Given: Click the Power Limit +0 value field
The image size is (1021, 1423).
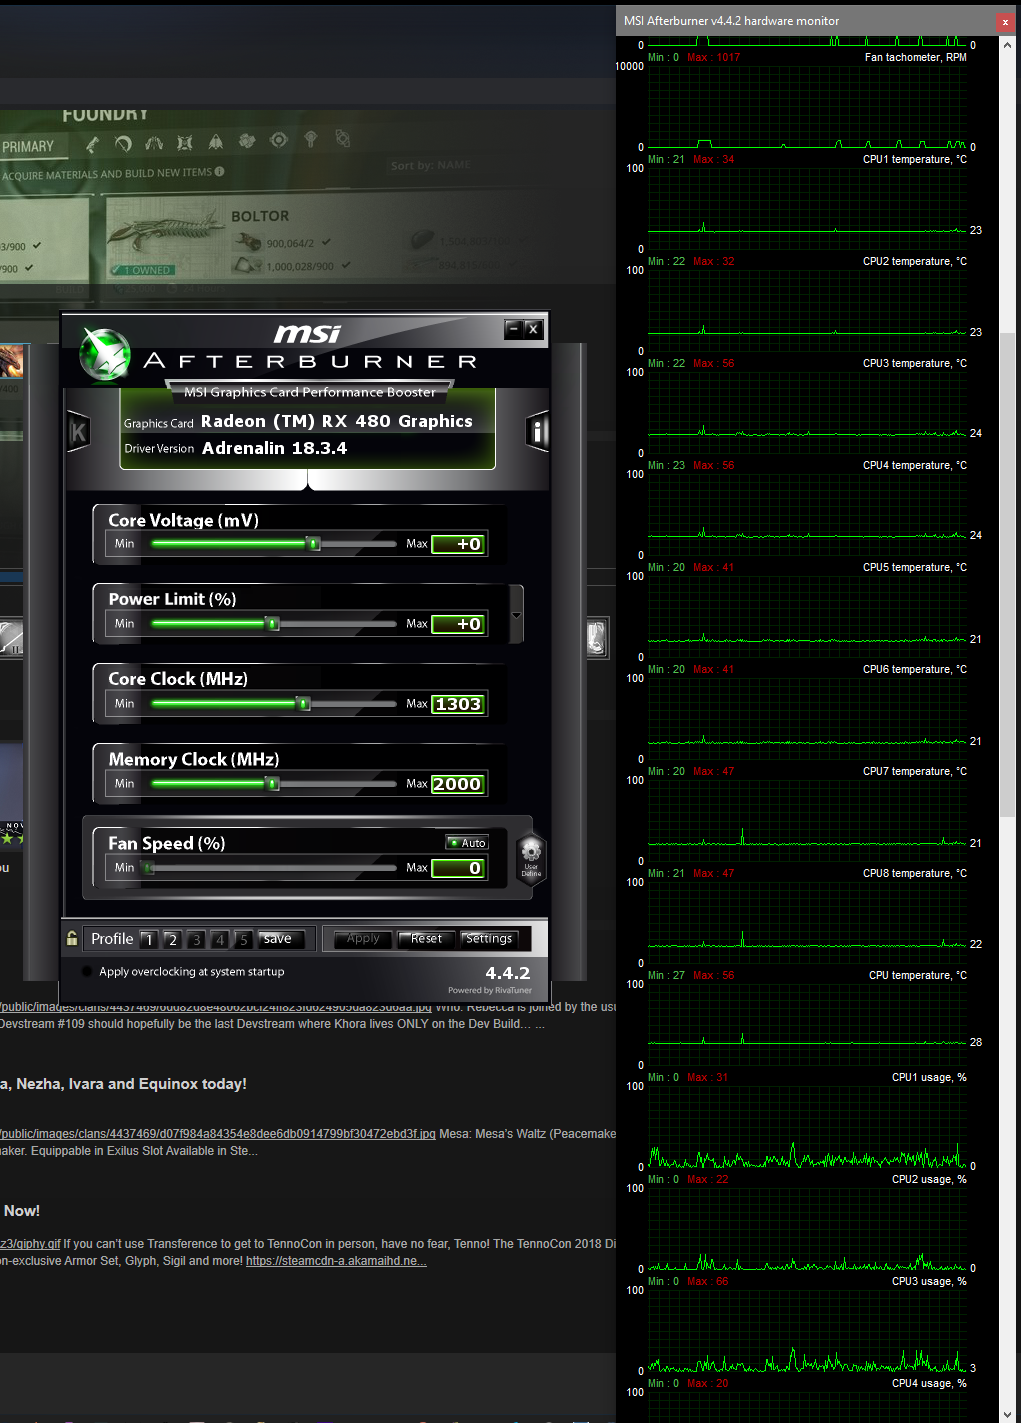Looking at the screenshot, I should coord(460,624).
